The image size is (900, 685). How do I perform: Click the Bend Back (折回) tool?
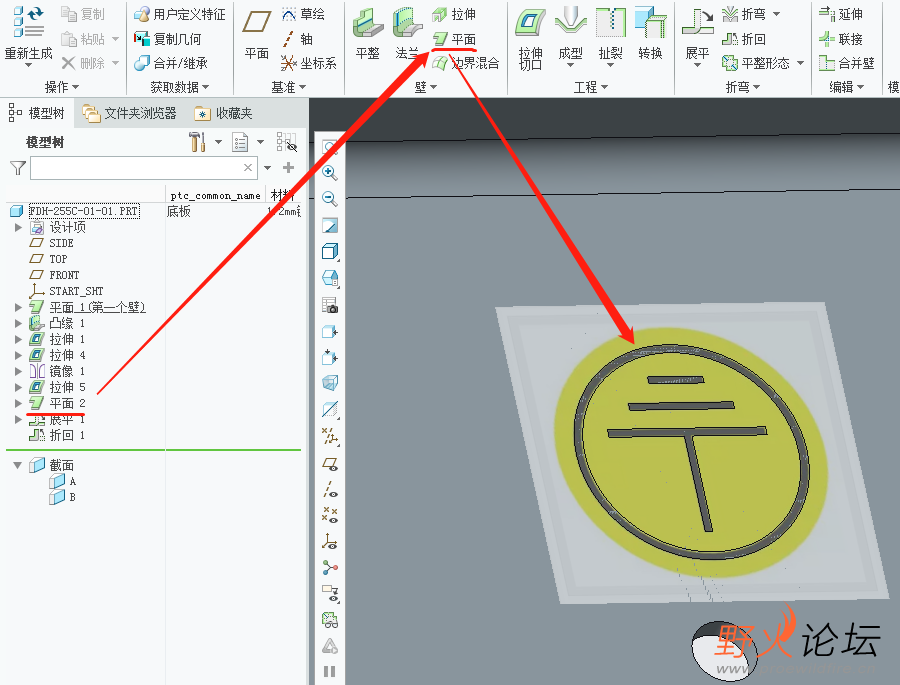point(744,39)
